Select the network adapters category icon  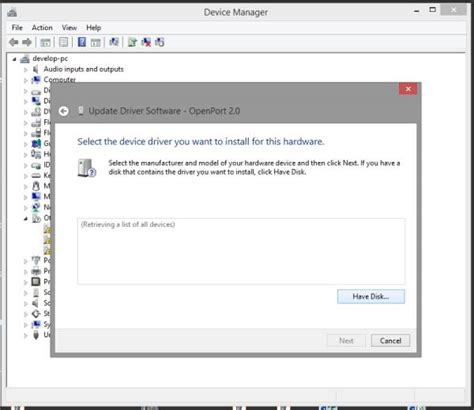tap(36, 207)
